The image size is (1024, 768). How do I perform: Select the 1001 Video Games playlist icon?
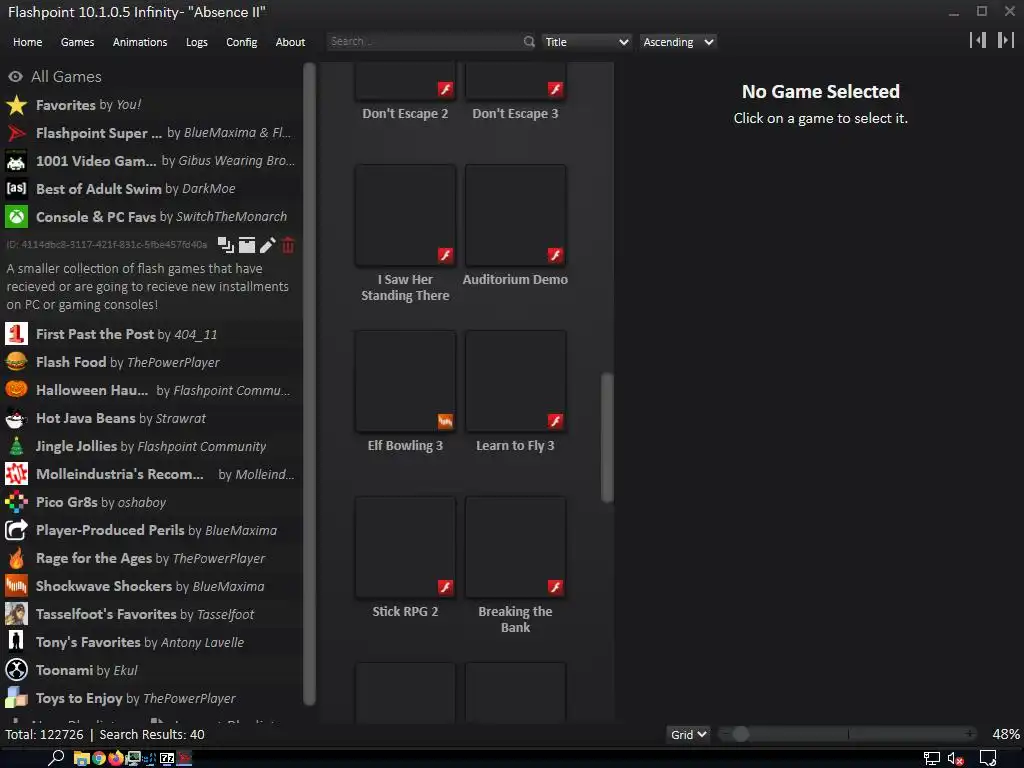(16, 161)
